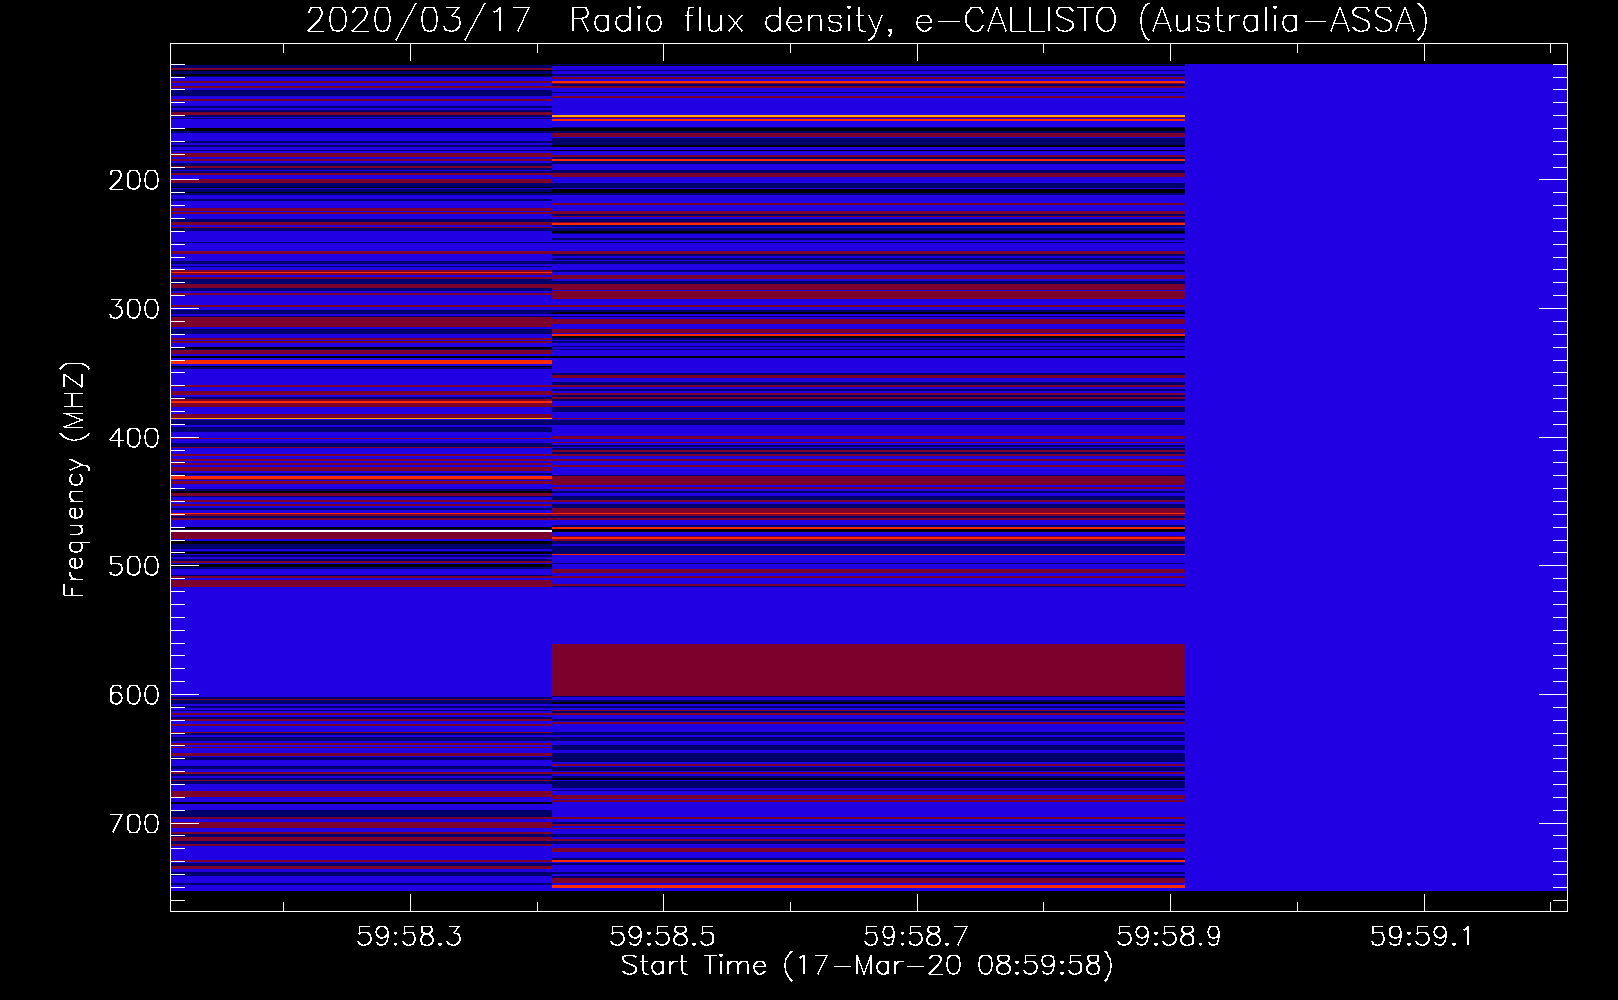Click the 700 frequency tick label

(x=134, y=824)
